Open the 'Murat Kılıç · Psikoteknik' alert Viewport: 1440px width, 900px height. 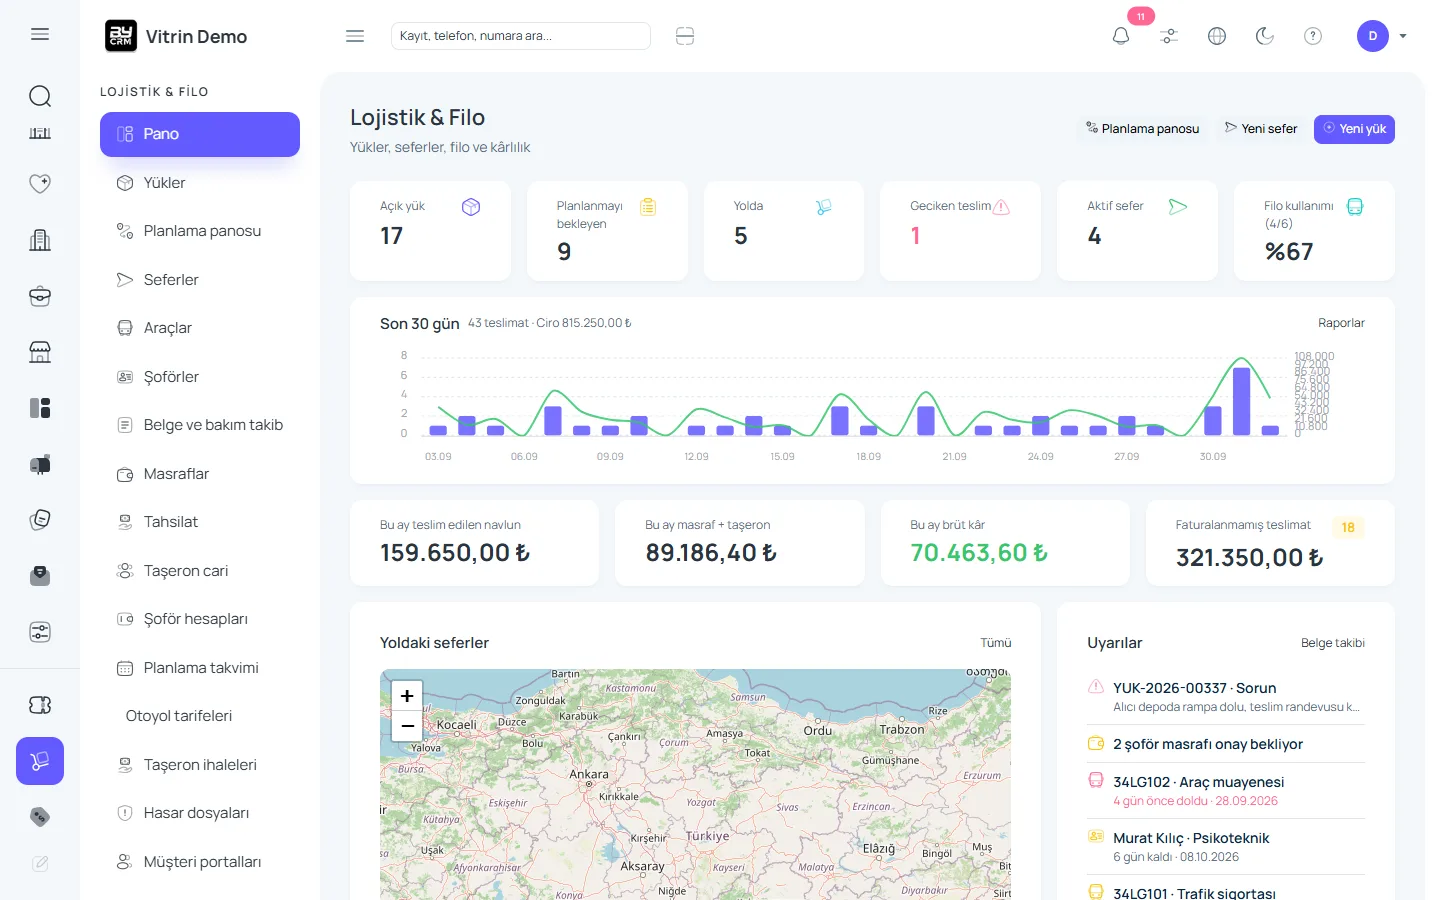tap(1226, 847)
